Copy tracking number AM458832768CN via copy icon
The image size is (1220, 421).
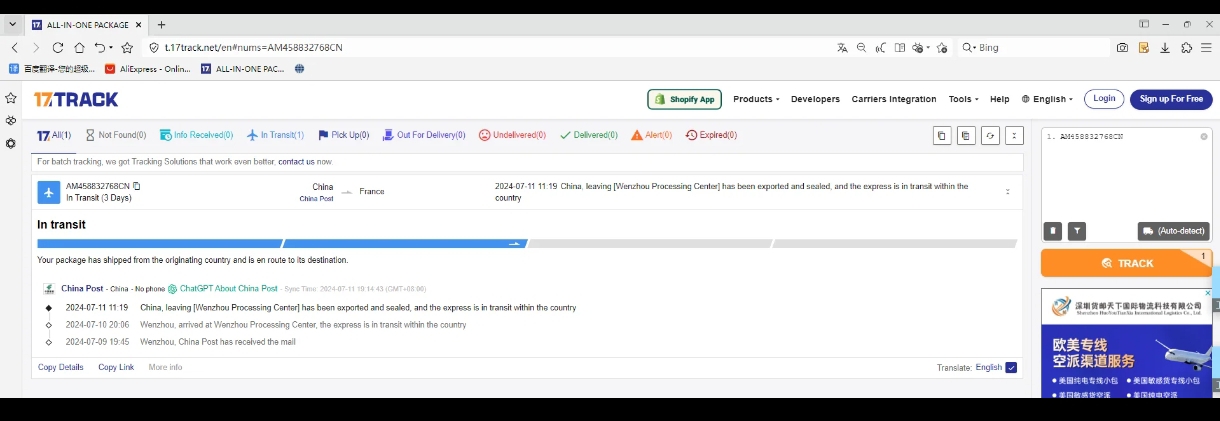(137, 186)
